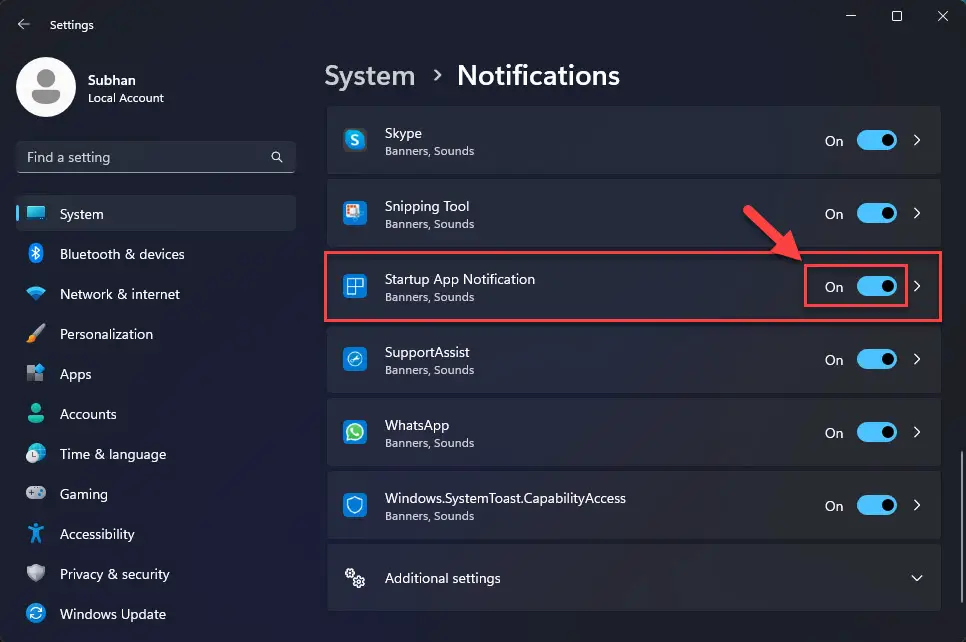This screenshot has height=642, width=966.
Task: Click the Privacy & security shield icon
Action: click(x=36, y=573)
